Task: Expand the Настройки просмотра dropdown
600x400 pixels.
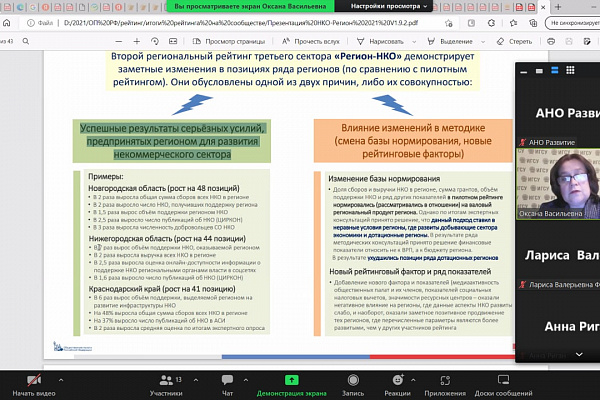Action: tap(389, 6)
